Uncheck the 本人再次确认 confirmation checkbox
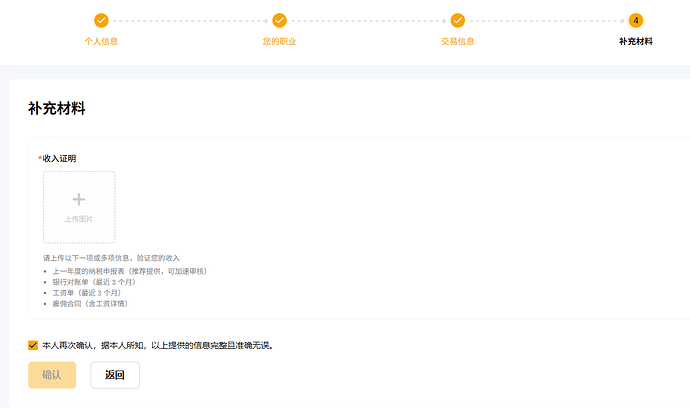Image resolution: width=690 pixels, height=408 pixels. 33,345
